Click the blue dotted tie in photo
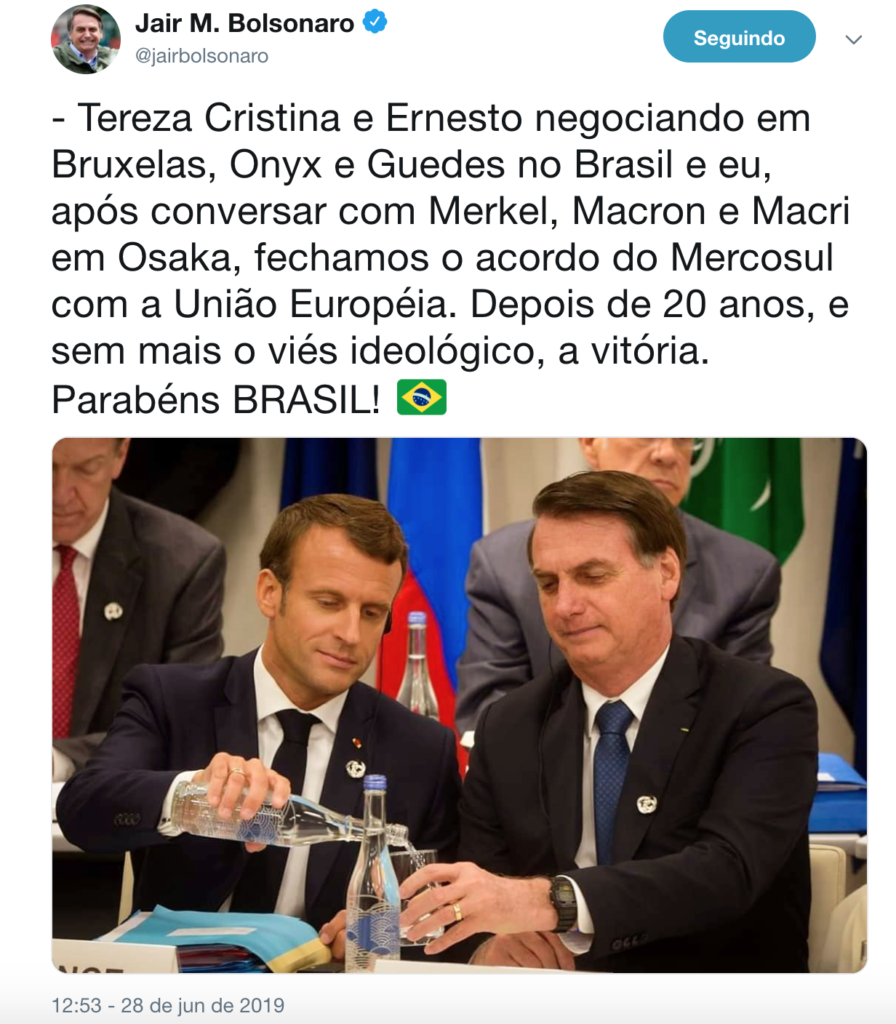The image size is (896, 1024). [x=611, y=777]
